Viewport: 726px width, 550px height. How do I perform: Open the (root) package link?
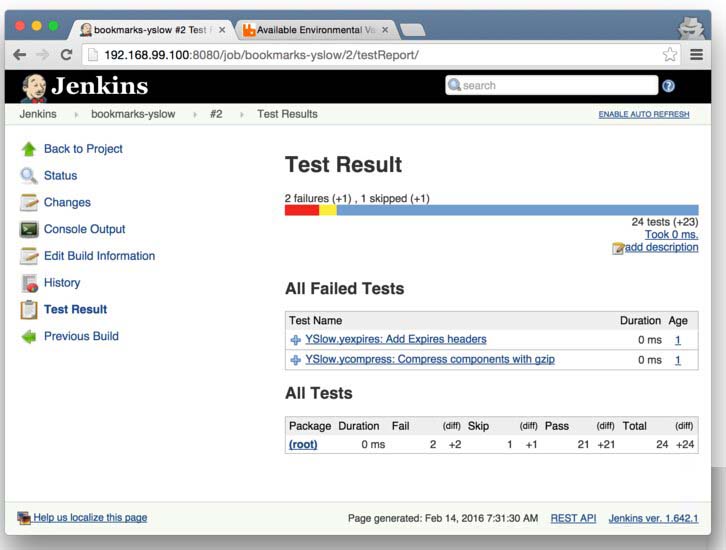[x=303, y=445]
